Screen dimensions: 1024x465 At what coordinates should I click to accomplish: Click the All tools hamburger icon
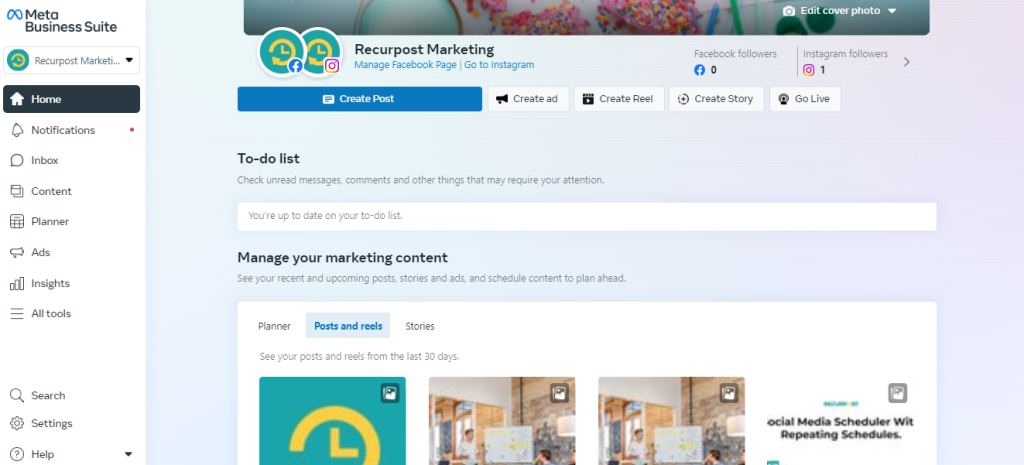click(x=18, y=313)
